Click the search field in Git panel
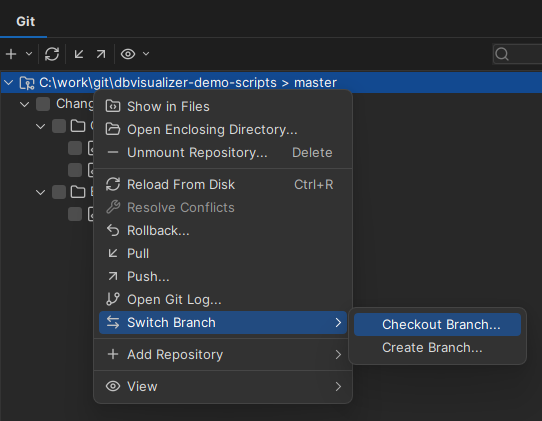 (x=517, y=54)
